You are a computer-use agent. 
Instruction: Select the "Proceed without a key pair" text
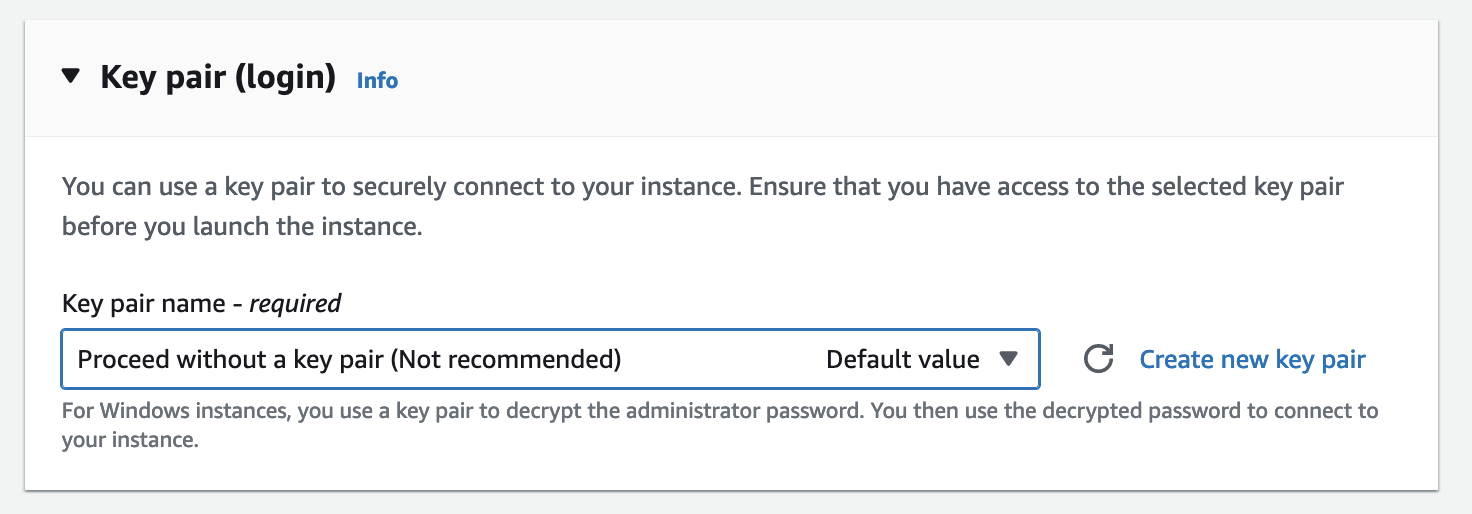(230, 359)
